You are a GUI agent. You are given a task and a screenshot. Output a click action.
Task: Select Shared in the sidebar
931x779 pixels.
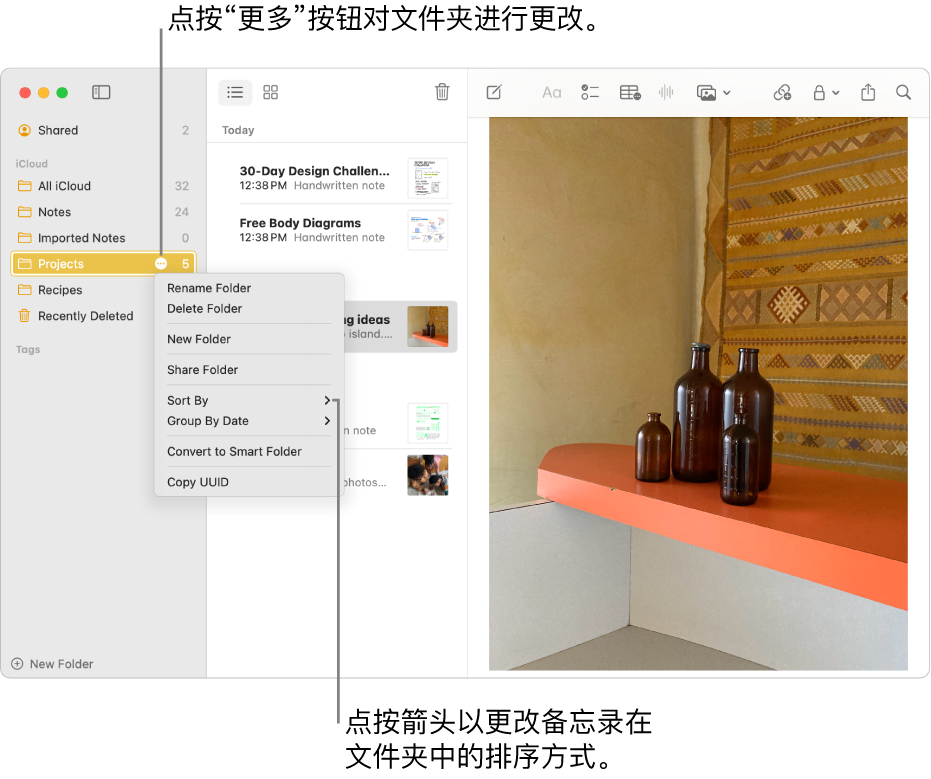coord(103,130)
